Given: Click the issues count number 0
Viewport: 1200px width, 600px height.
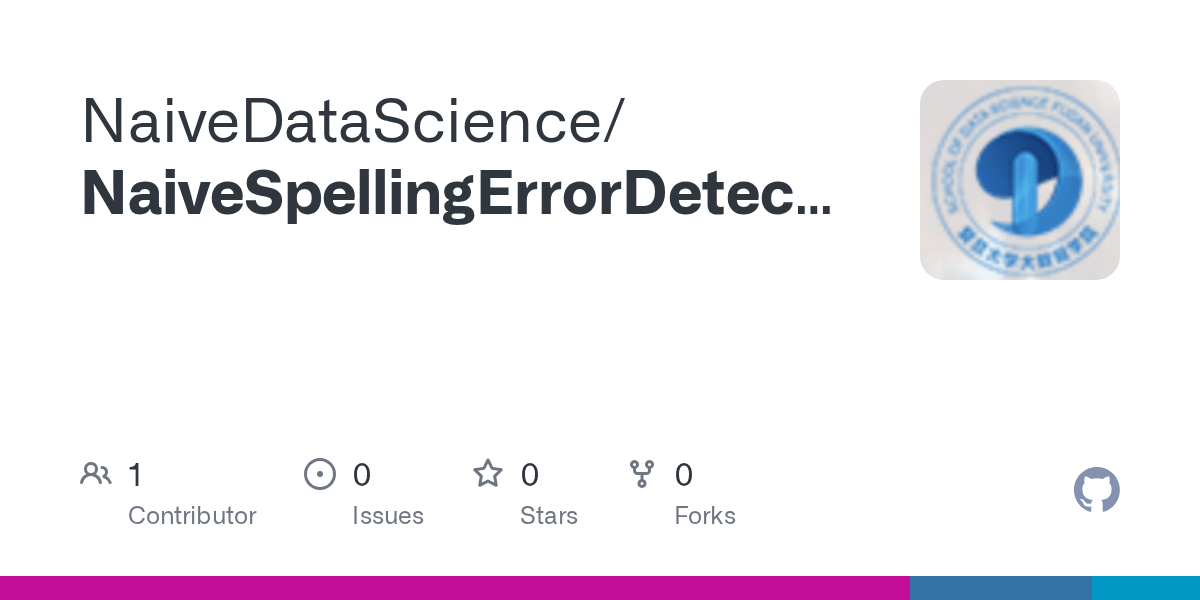Looking at the screenshot, I should pyautogui.click(x=362, y=475).
